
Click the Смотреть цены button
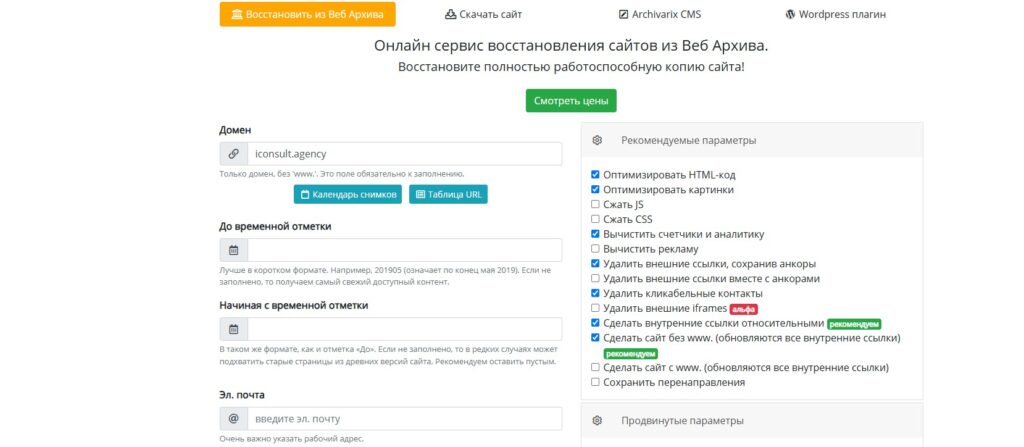point(571,101)
